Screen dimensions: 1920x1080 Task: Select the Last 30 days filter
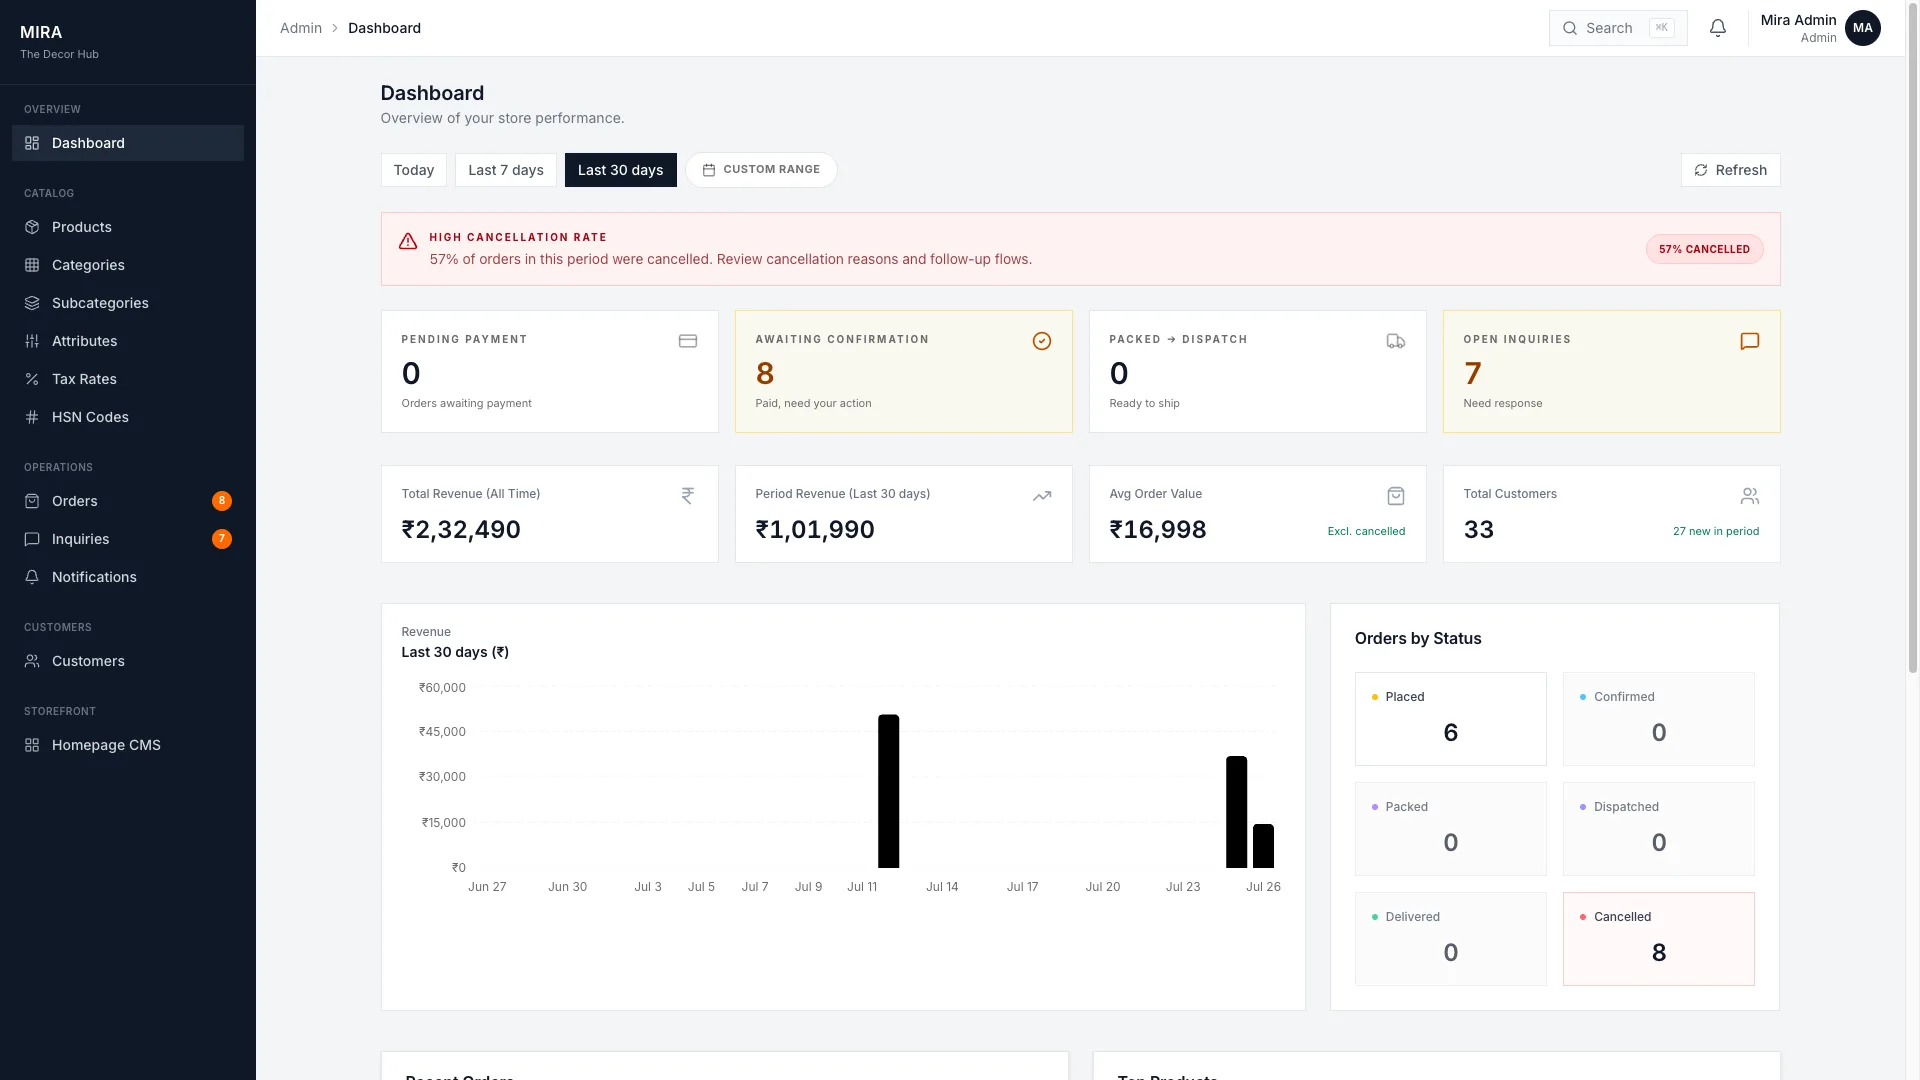coord(620,170)
